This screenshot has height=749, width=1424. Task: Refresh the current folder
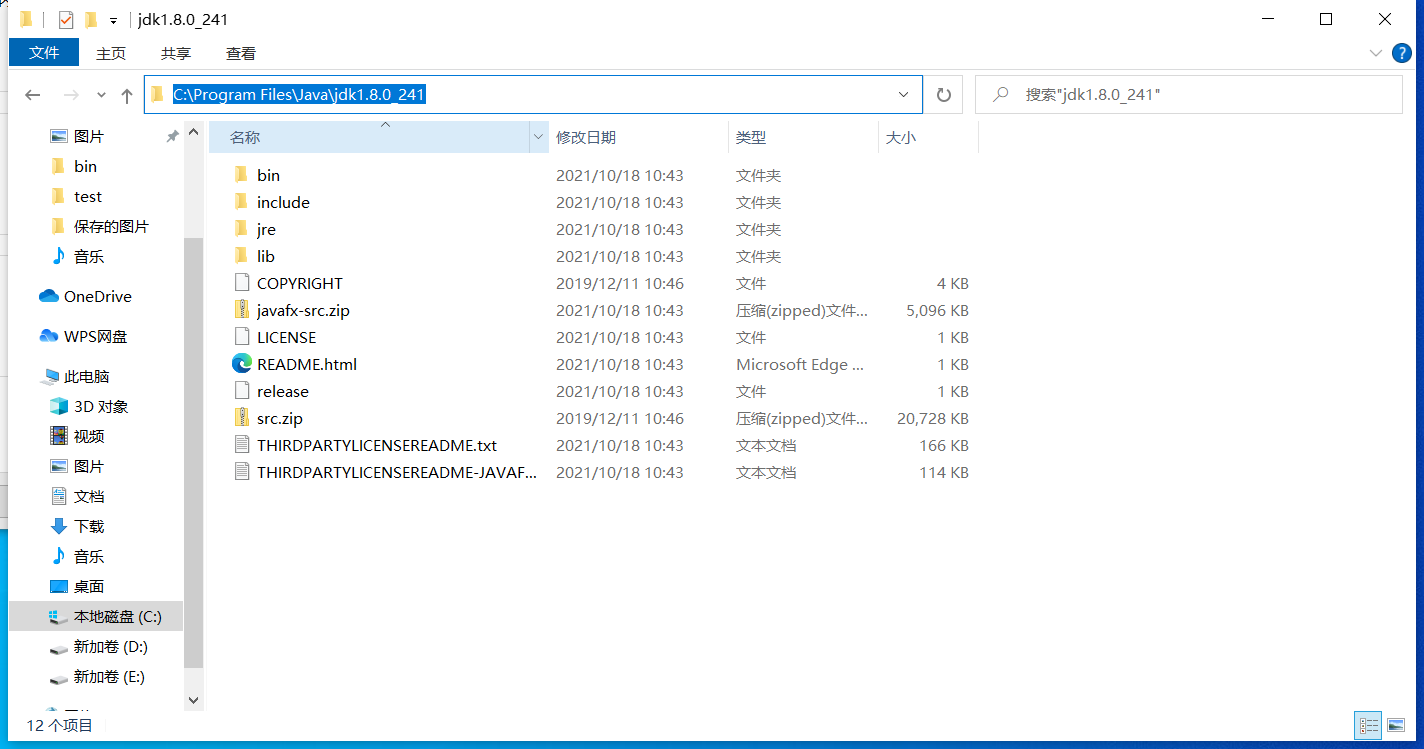point(943,94)
